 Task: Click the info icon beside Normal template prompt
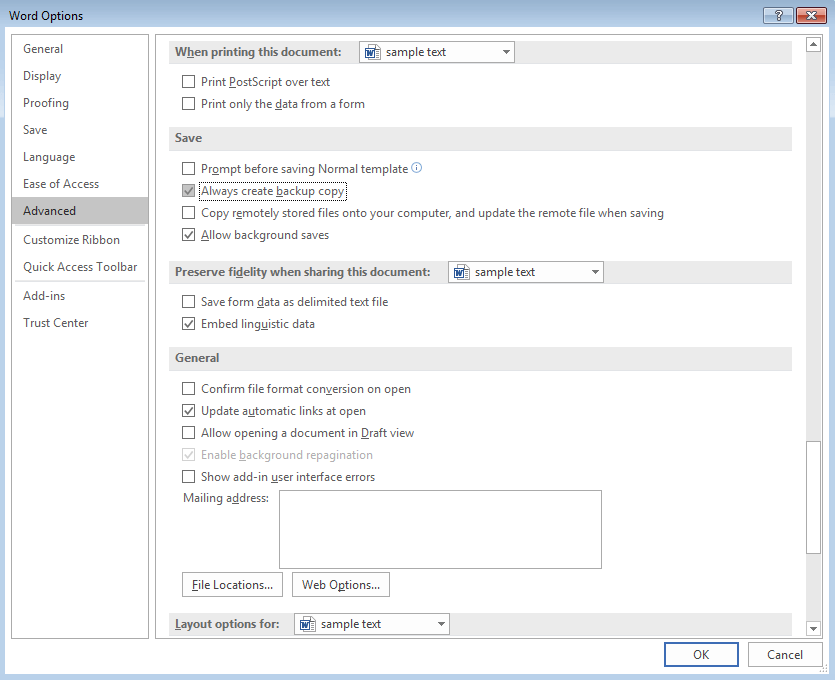click(417, 168)
